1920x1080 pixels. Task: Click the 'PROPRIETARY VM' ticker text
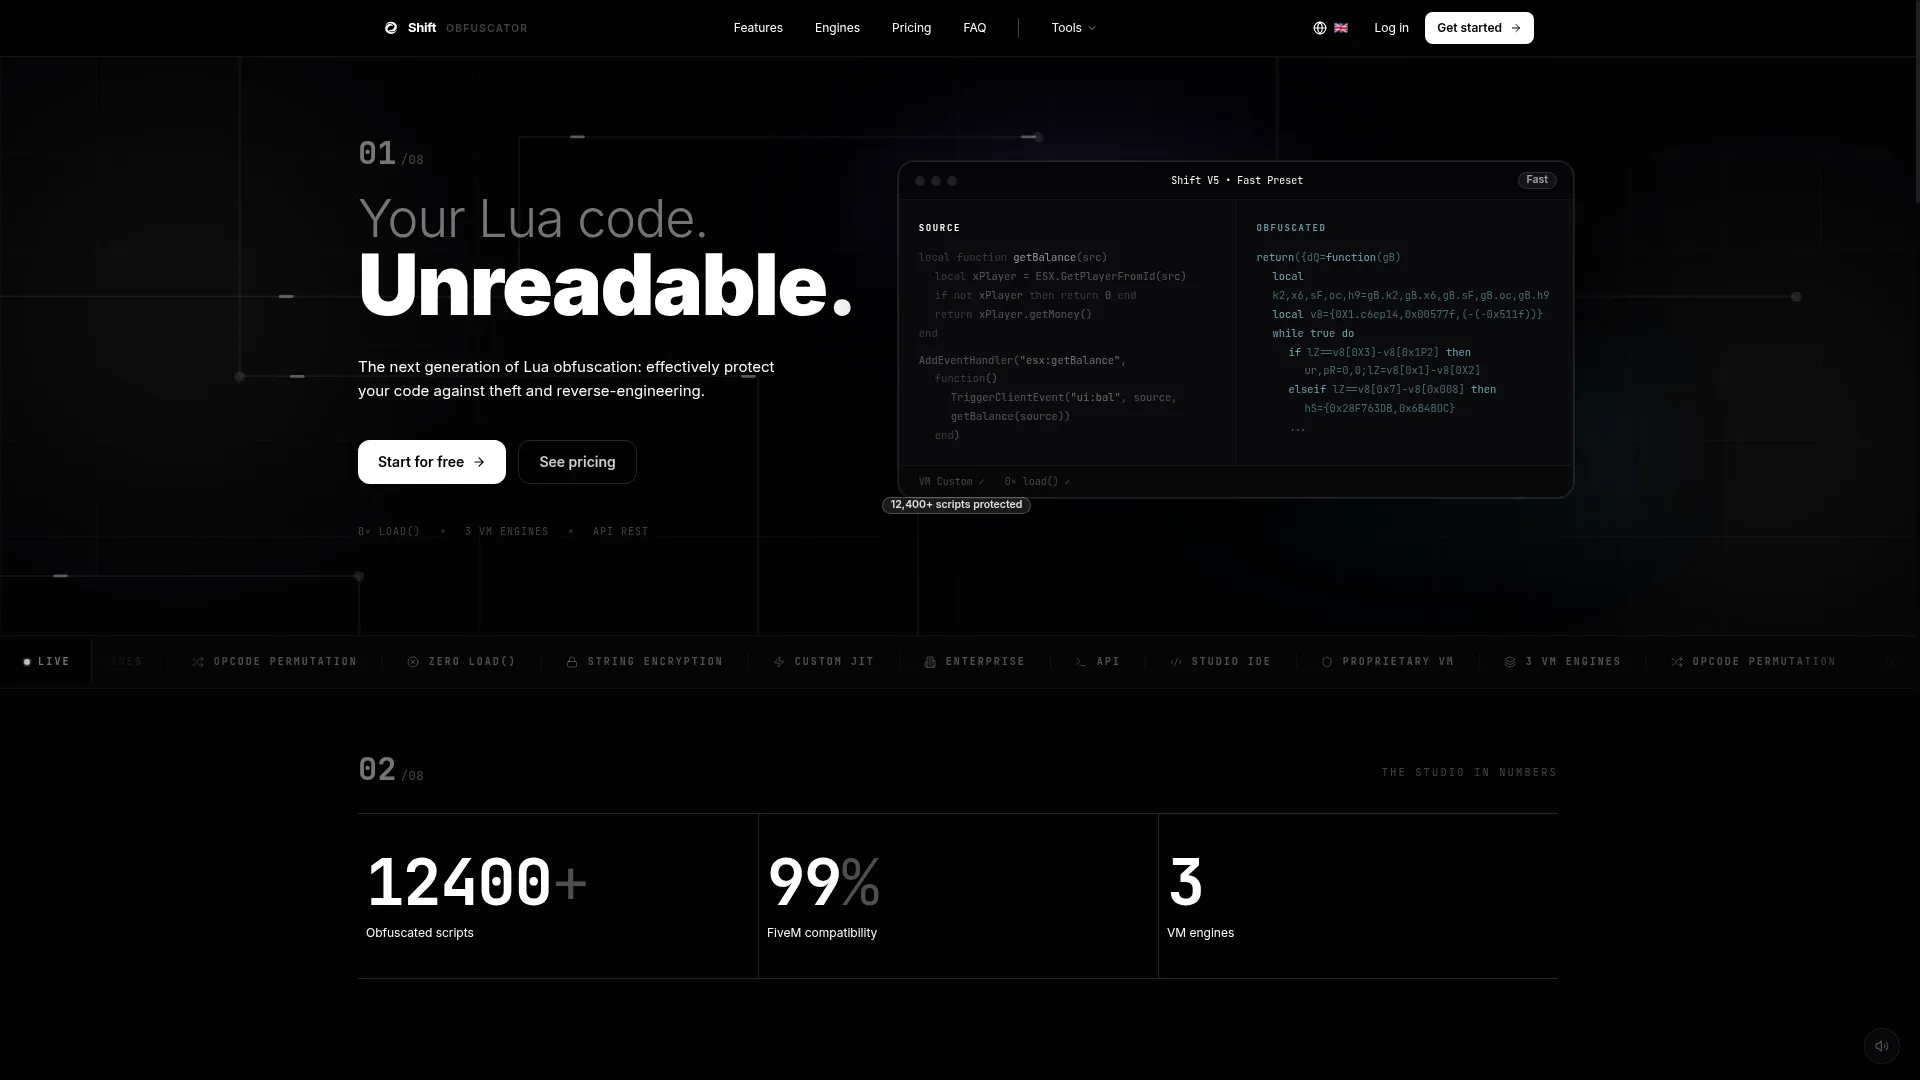click(1398, 662)
